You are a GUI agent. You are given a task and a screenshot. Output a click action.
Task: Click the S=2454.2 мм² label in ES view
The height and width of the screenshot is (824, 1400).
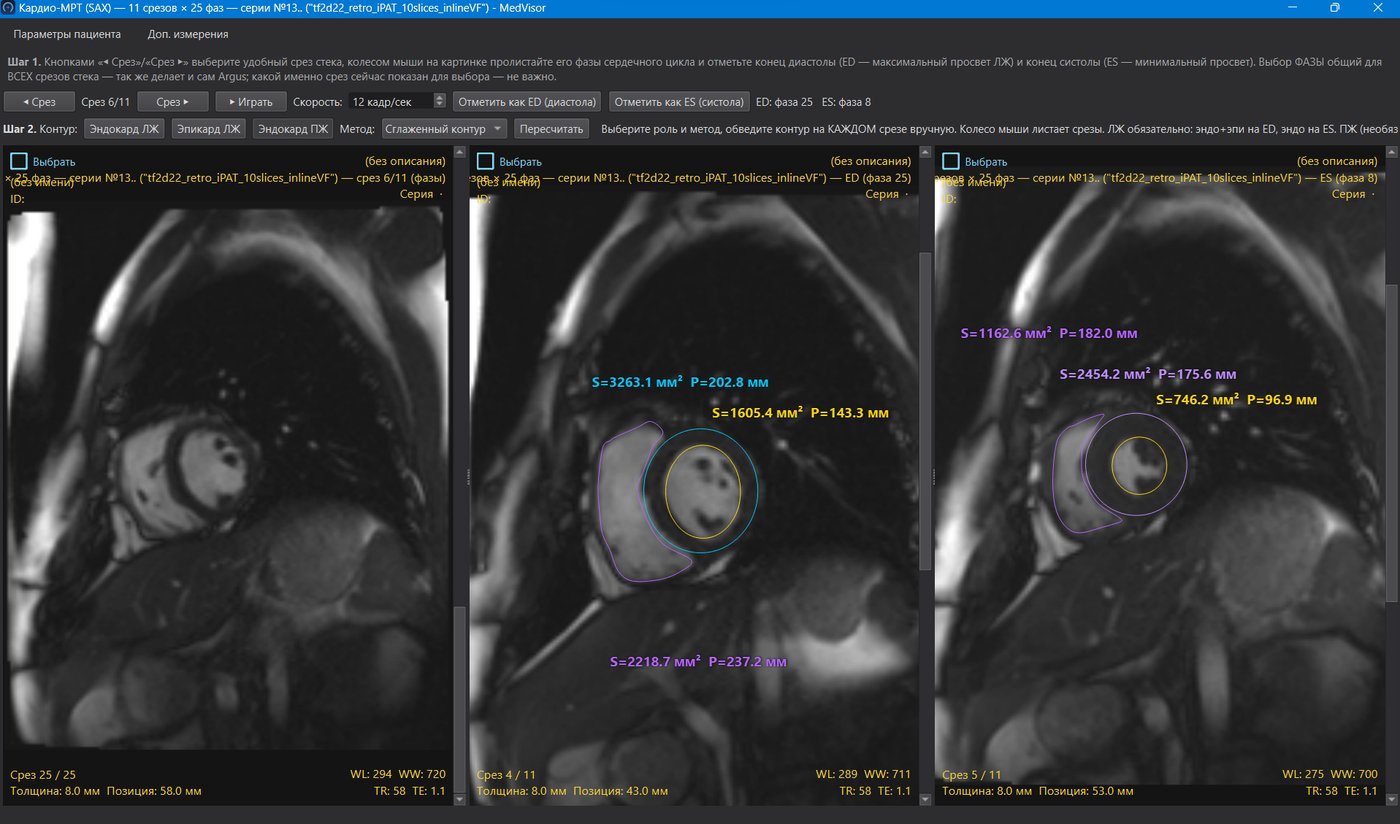click(x=1148, y=374)
